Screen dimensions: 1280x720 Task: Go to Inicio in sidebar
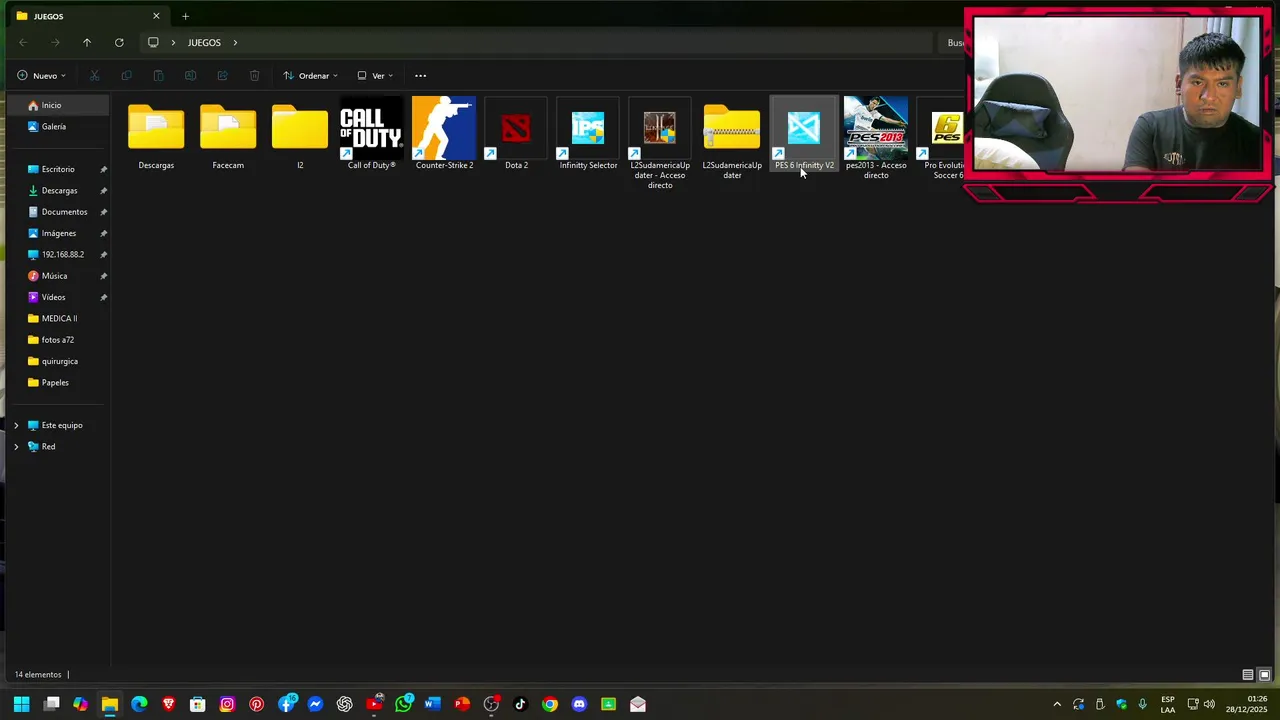pos(57,105)
